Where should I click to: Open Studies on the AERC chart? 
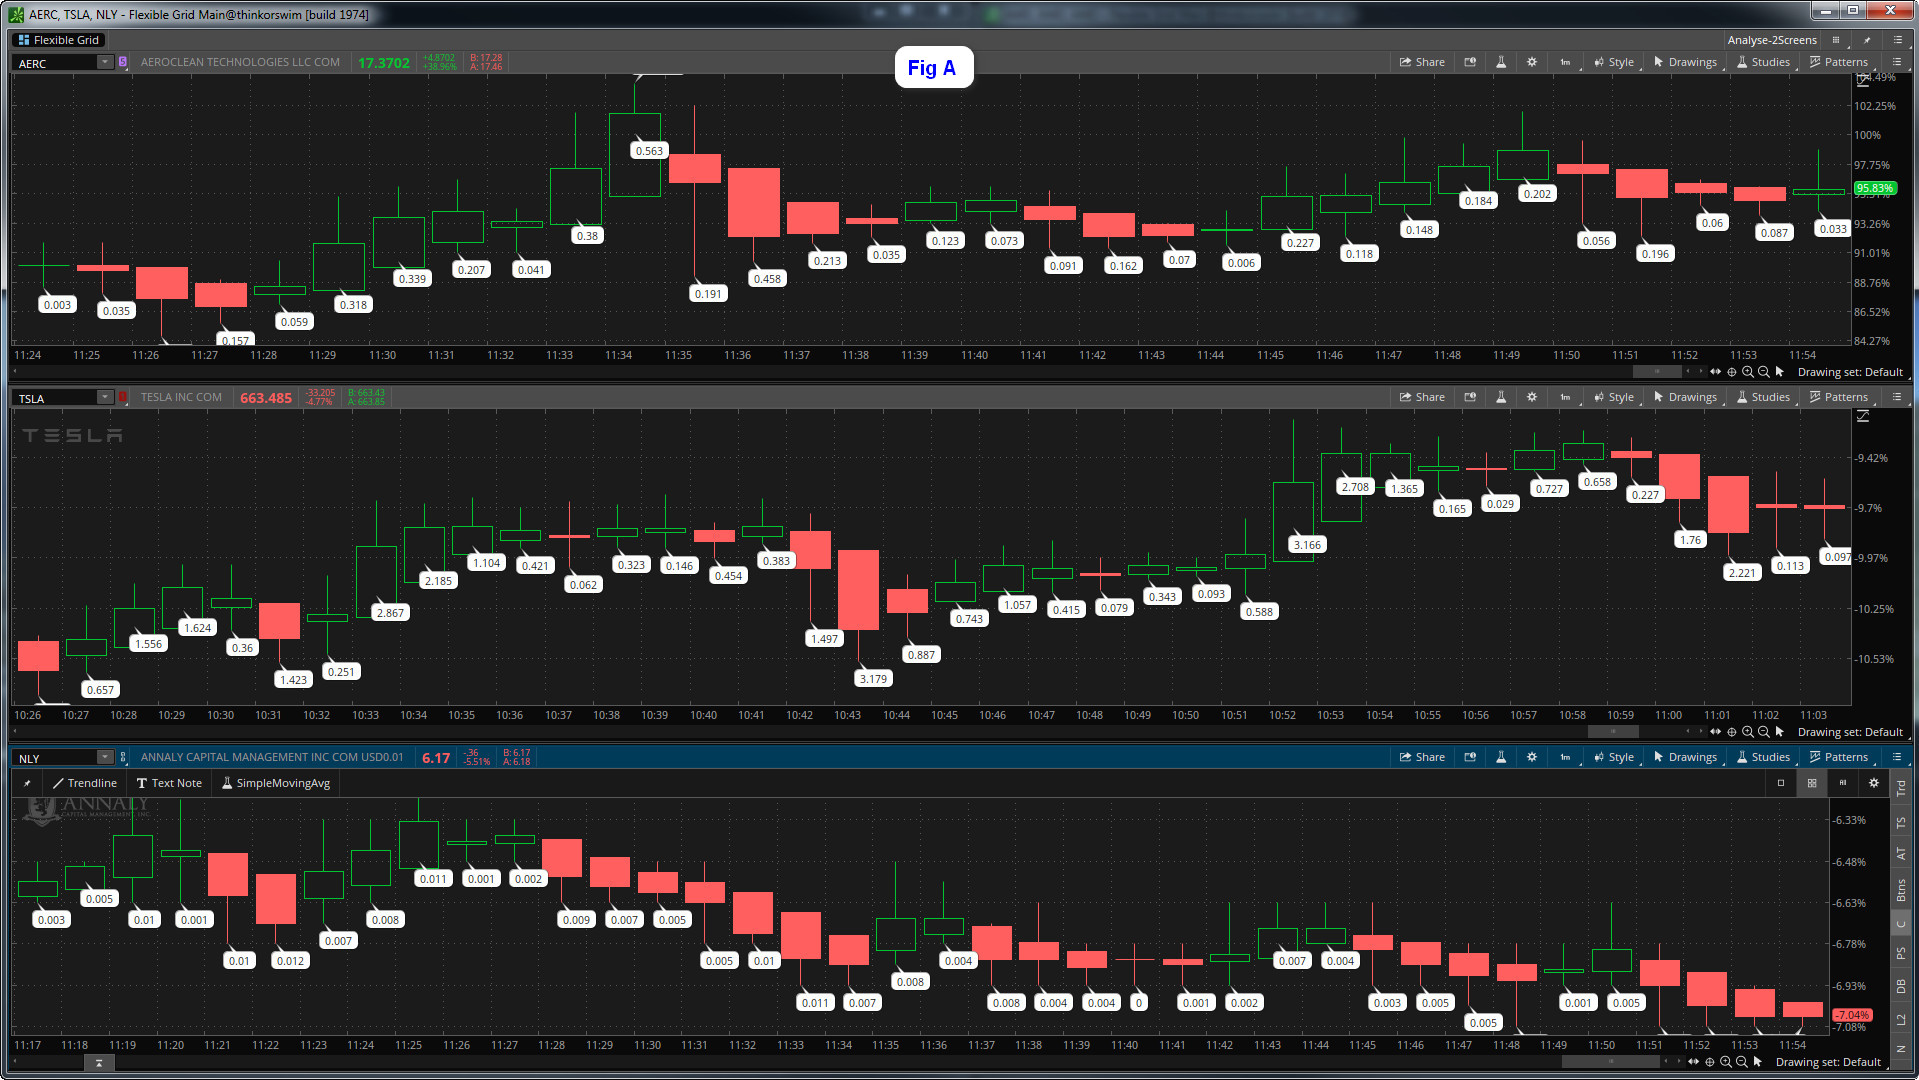pos(1764,62)
